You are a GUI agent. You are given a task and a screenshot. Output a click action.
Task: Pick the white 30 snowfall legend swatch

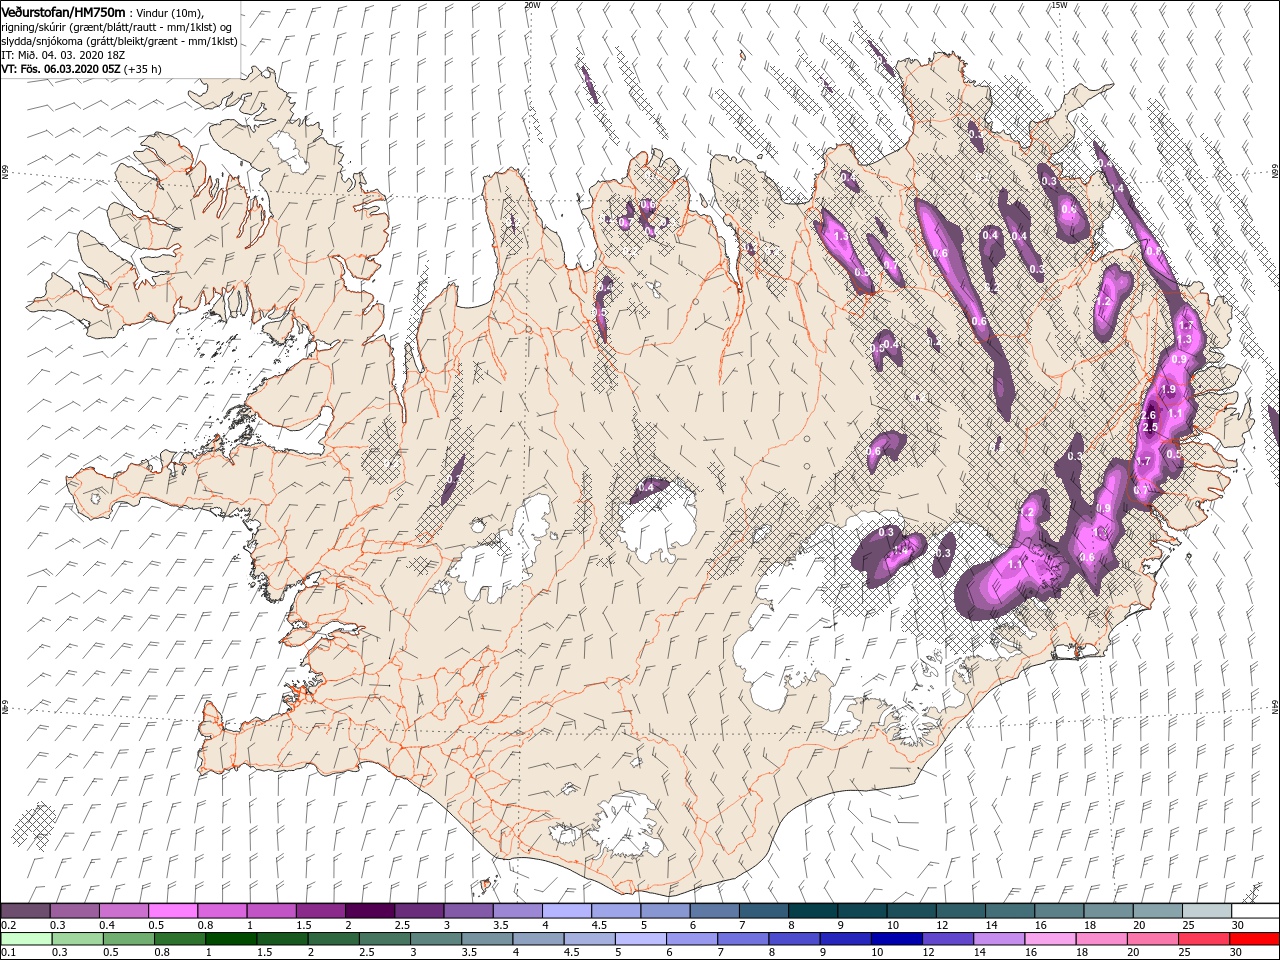pyautogui.click(x=1255, y=911)
